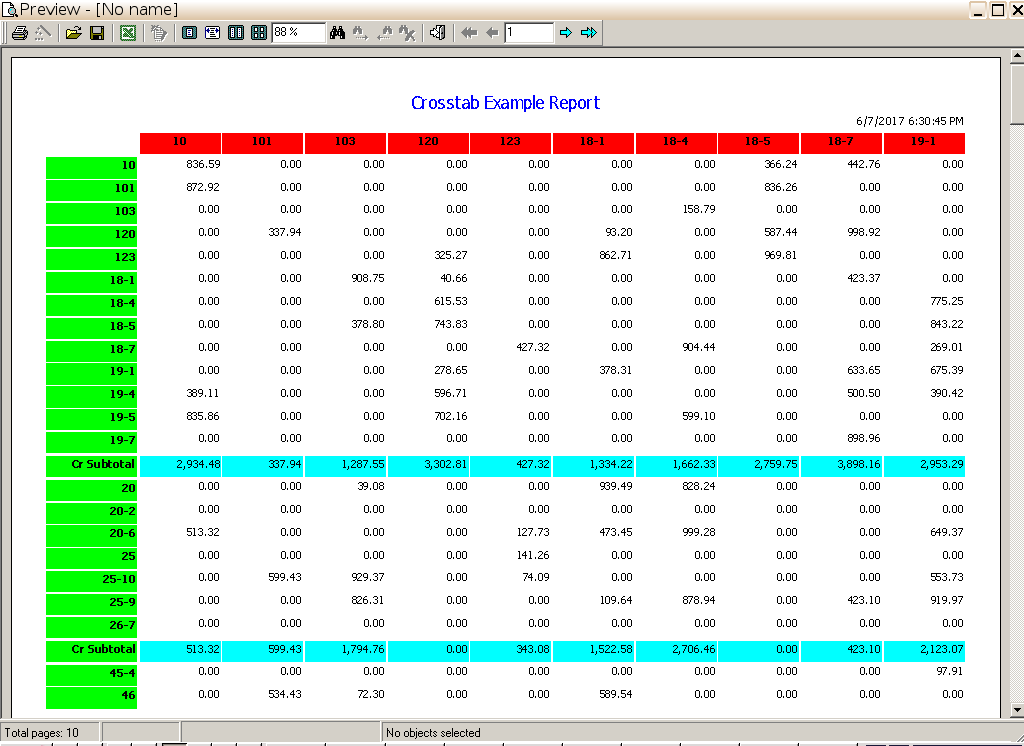The height and width of the screenshot is (746, 1024).
Task: Select green row header 18-4
Action: point(91,304)
